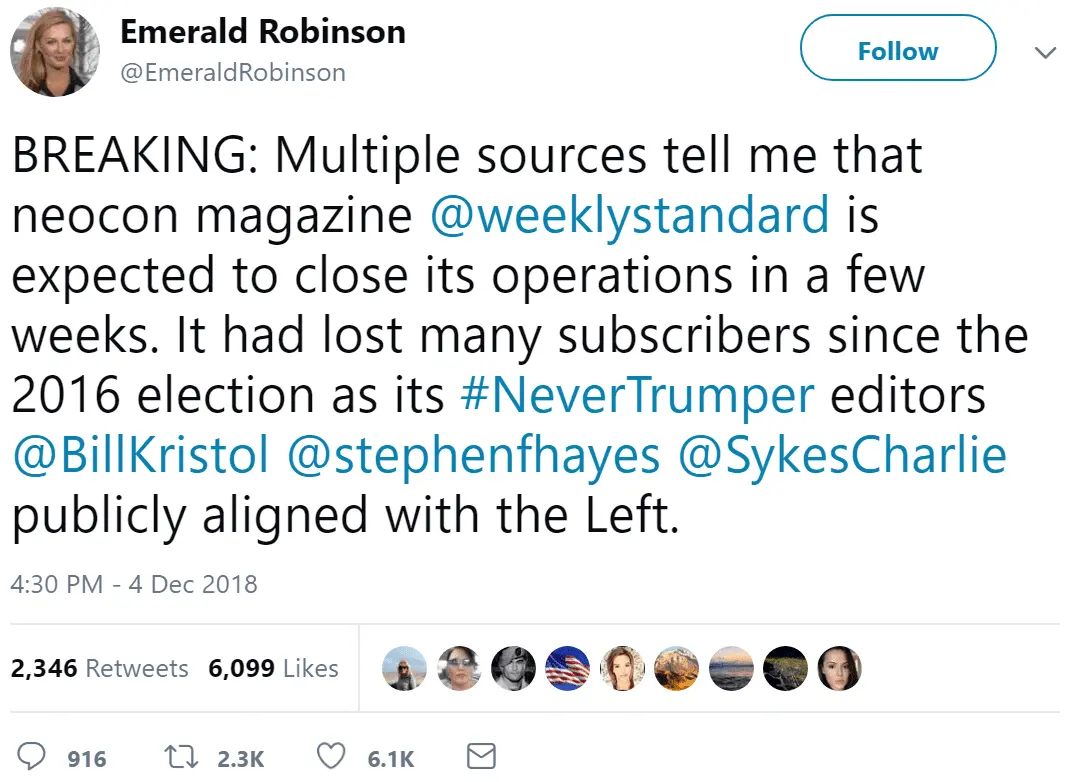This screenshot has height=782, width=1065.
Task: Open the @weeklystandard mention link
Action: click(x=629, y=215)
